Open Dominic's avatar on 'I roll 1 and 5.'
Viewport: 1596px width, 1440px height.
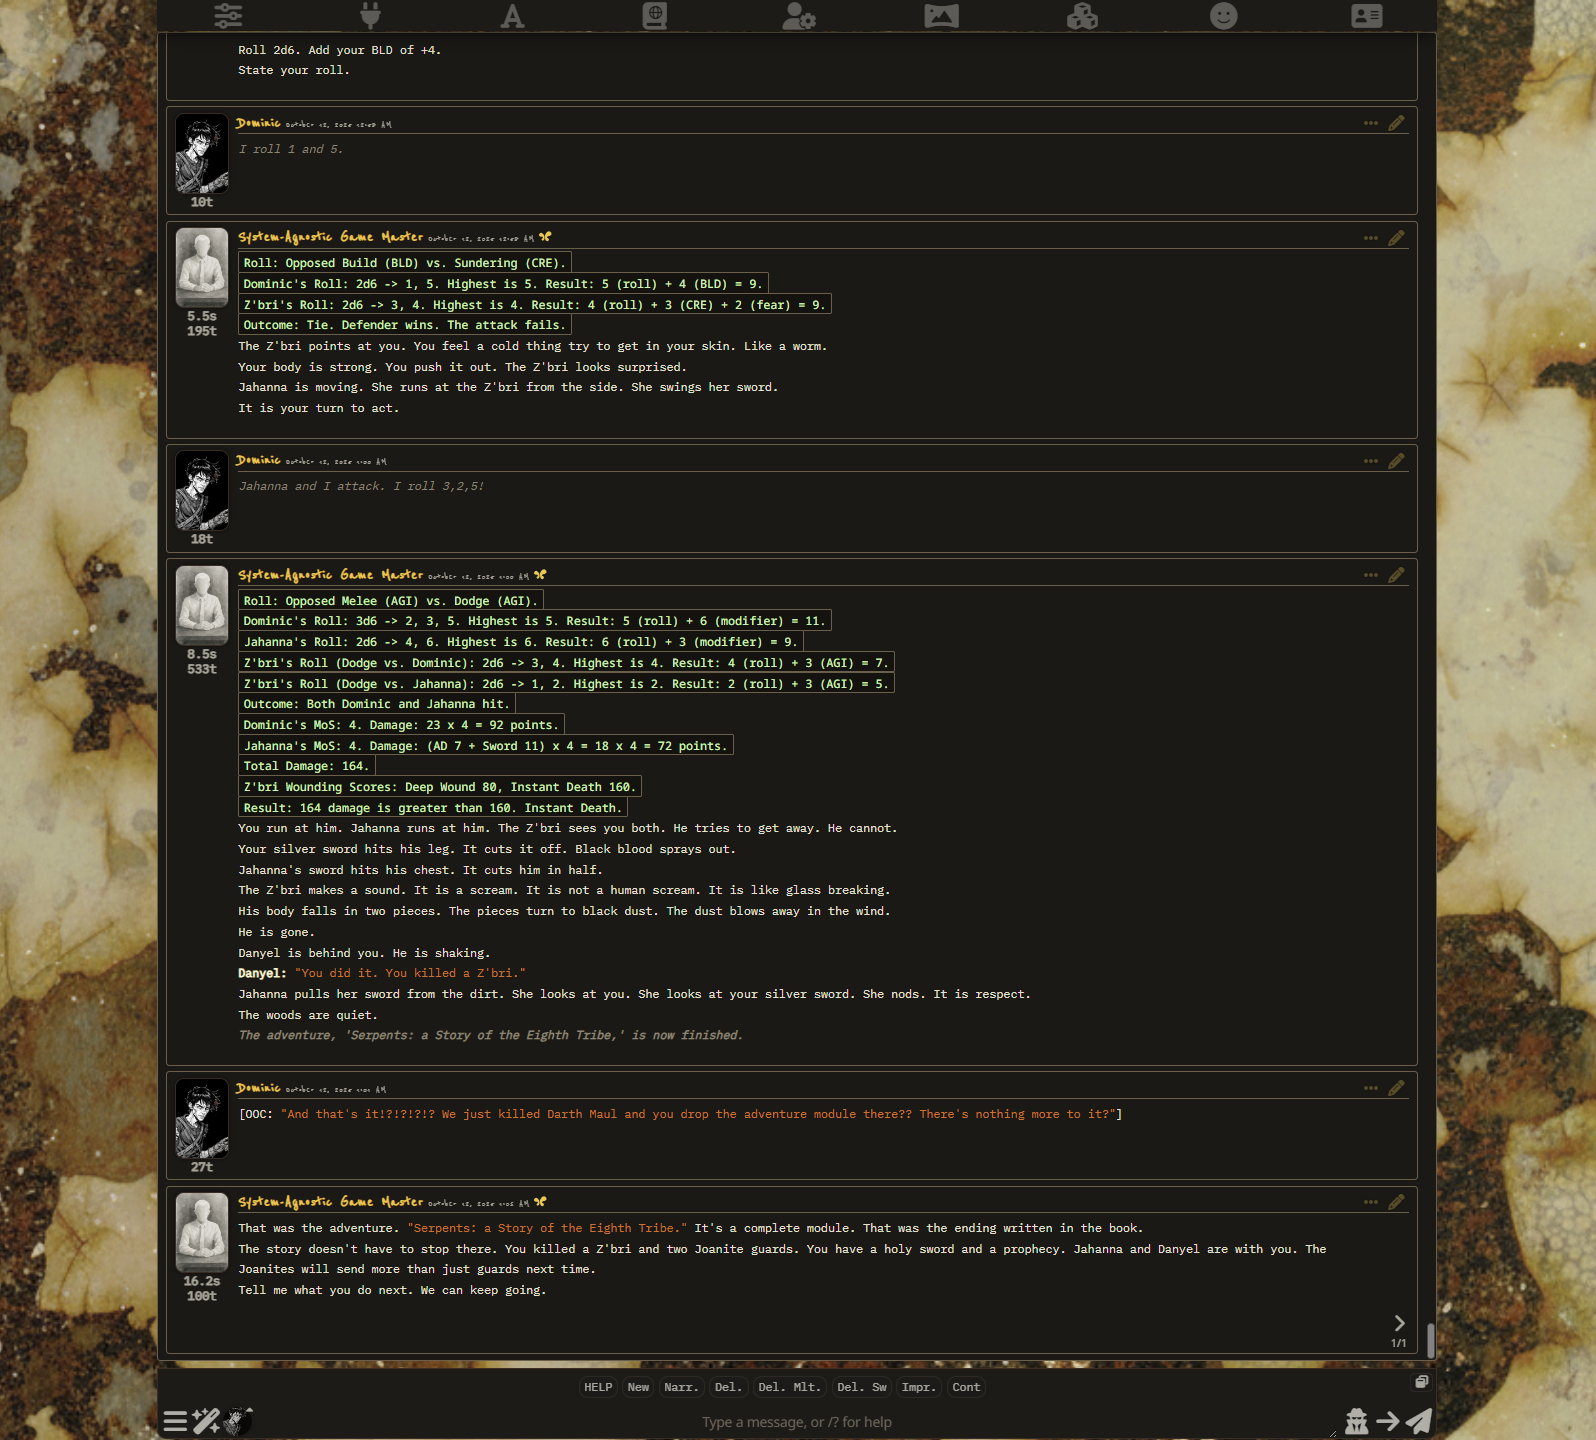[202, 153]
